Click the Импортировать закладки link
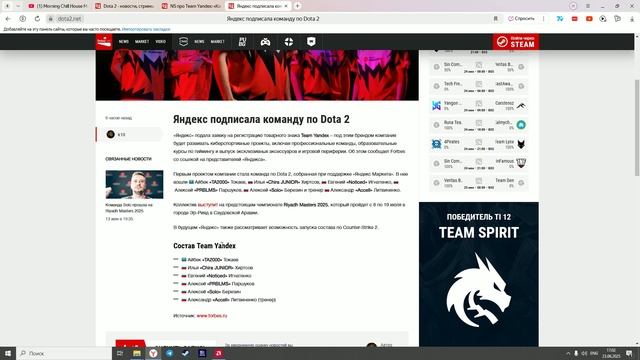This screenshot has width=640, height=360. tap(146, 29)
